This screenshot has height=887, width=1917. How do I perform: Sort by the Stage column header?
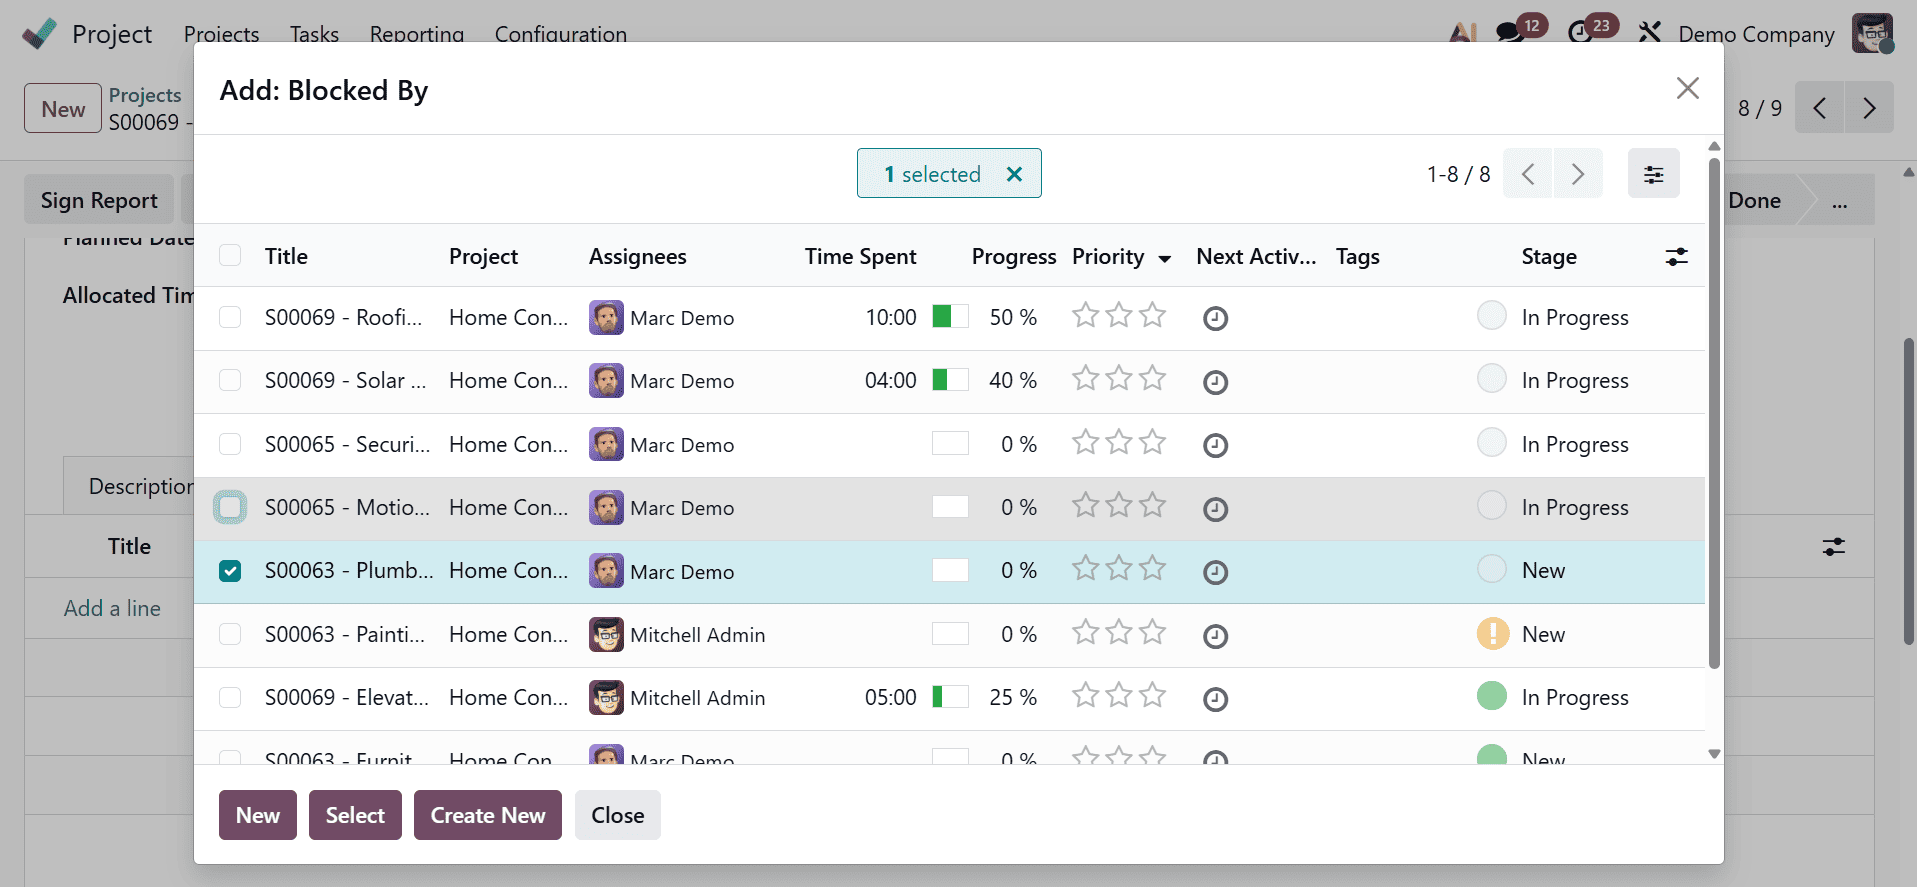pos(1549,256)
